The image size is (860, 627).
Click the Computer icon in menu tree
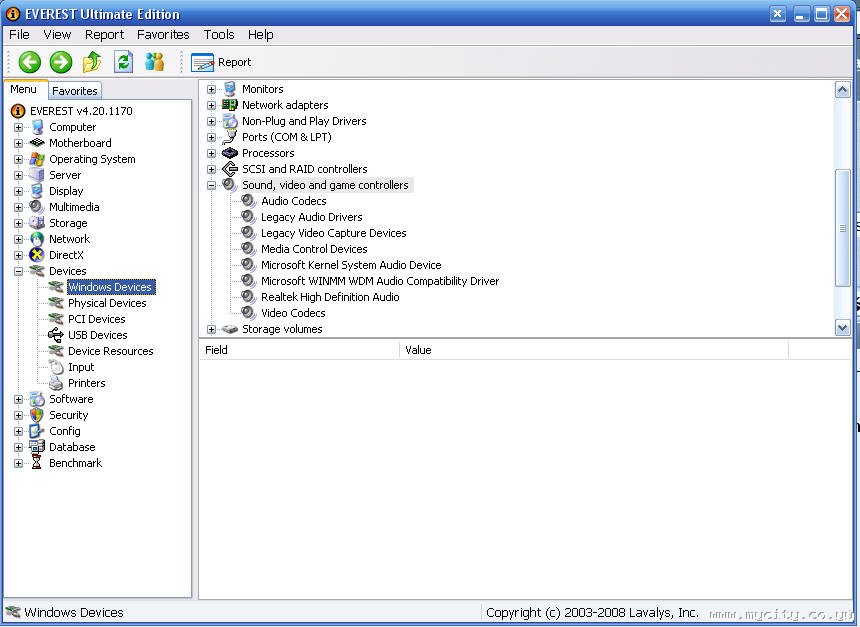point(37,127)
